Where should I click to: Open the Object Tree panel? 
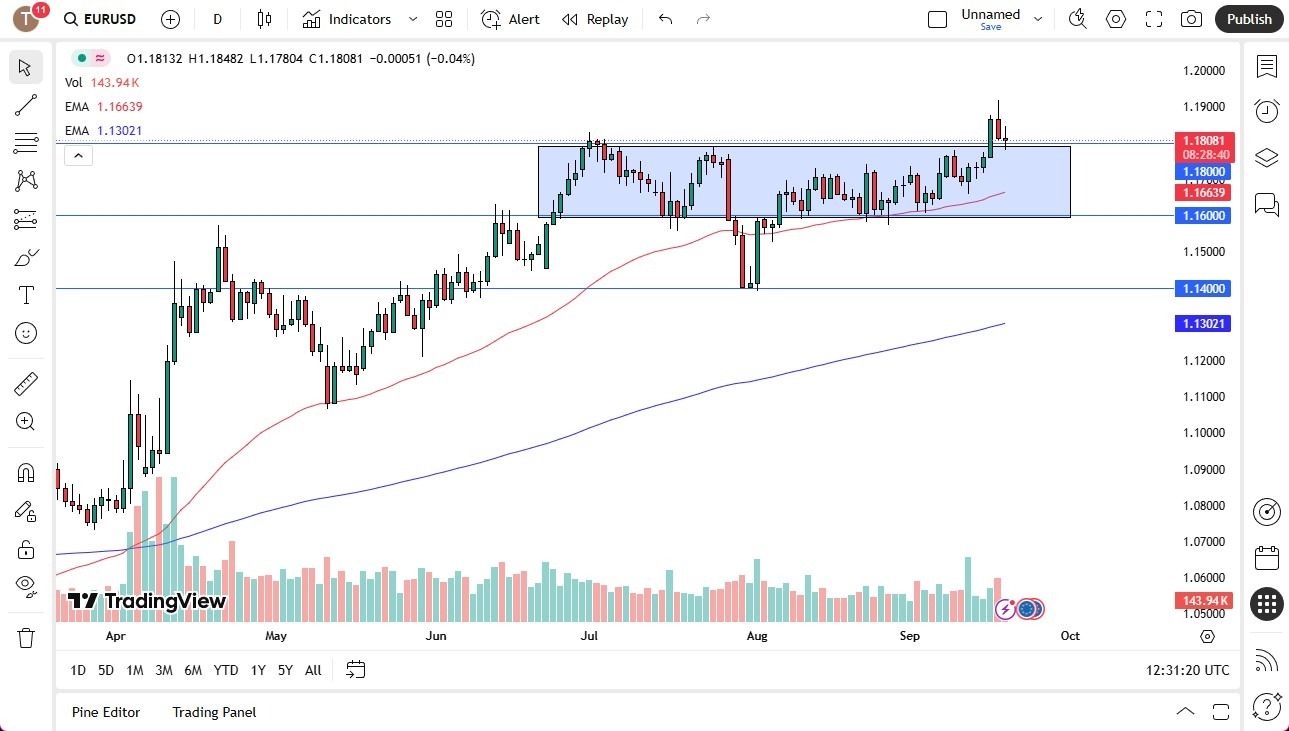[1266, 157]
